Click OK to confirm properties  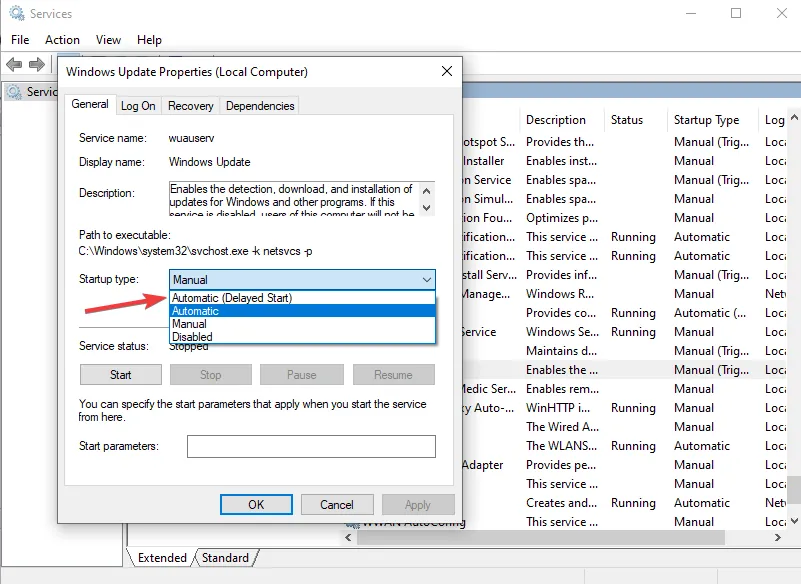pyautogui.click(x=256, y=505)
